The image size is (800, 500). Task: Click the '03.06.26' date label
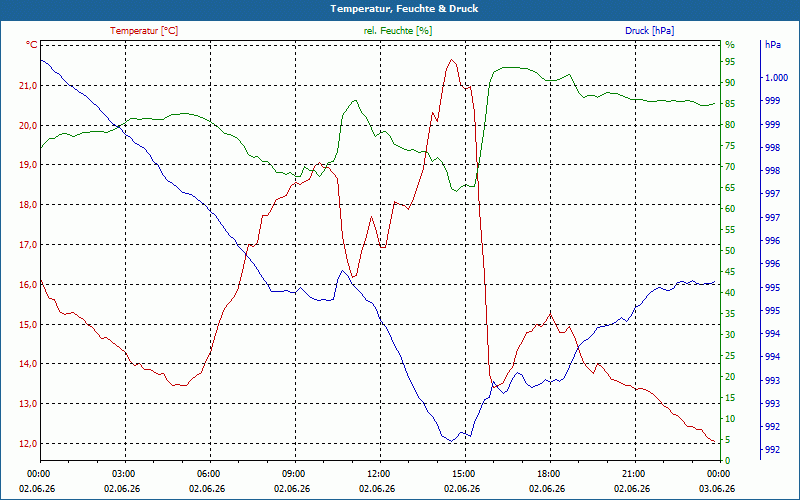[x=717, y=489]
